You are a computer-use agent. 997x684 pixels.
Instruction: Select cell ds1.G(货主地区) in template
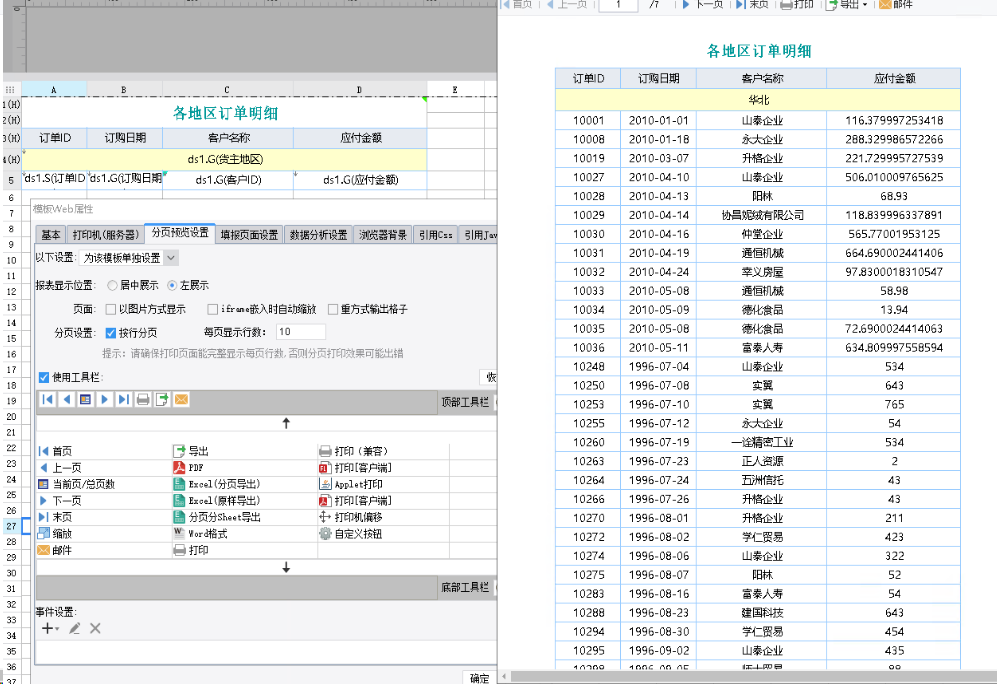pos(225,159)
